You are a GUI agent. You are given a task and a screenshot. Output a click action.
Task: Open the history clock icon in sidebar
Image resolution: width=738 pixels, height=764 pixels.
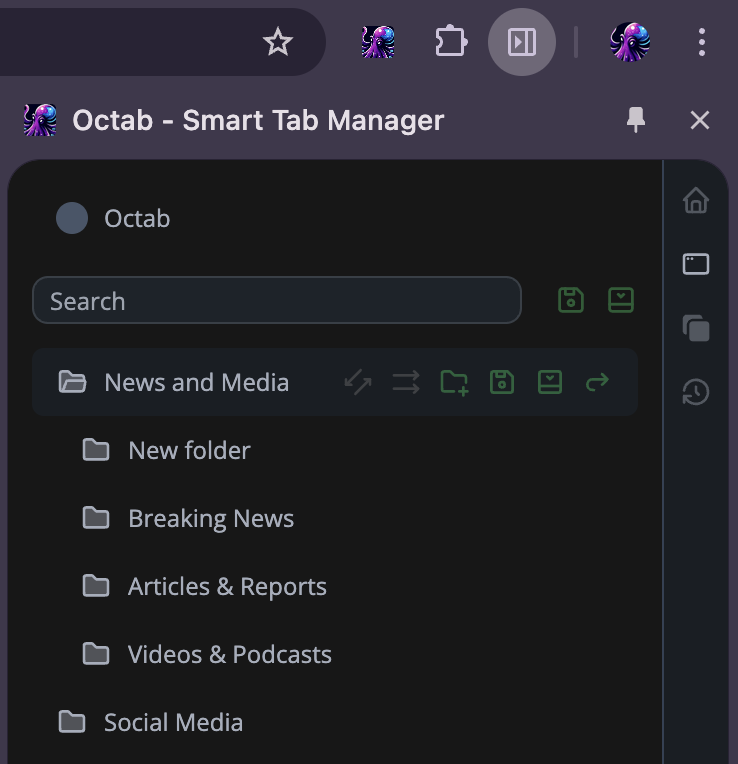pos(696,392)
